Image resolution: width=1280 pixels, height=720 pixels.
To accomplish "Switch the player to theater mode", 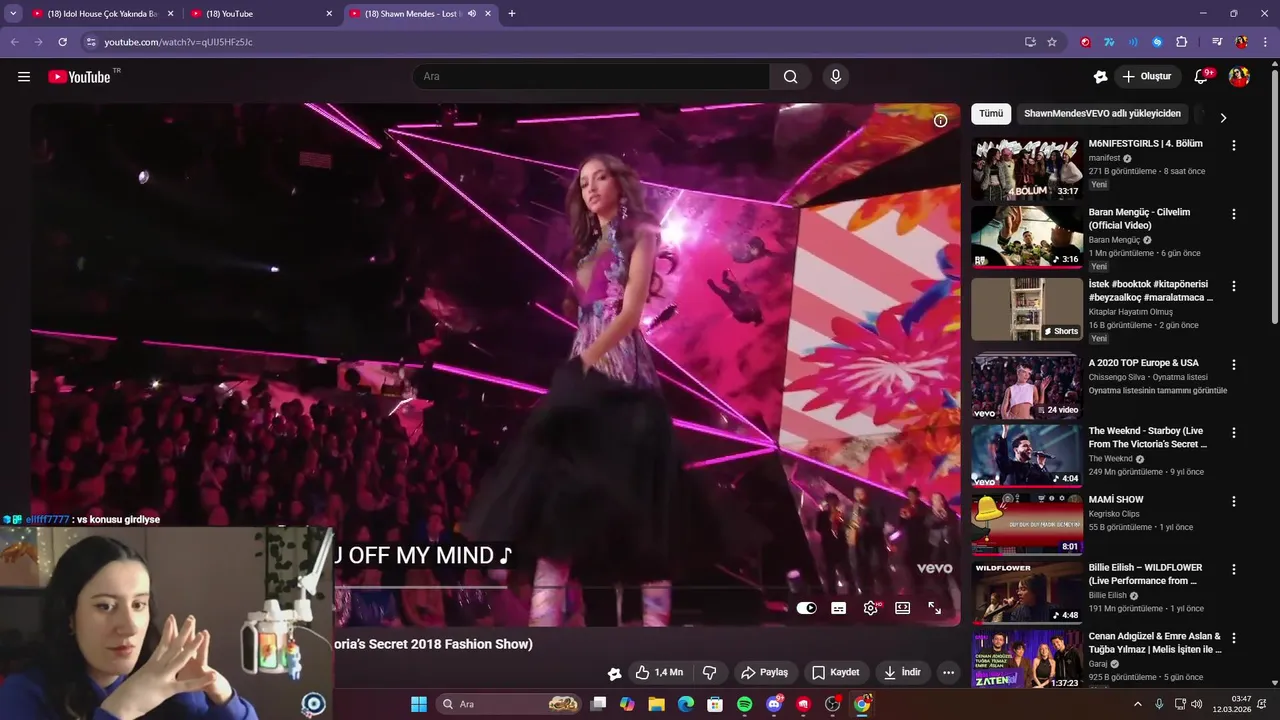I will click(903, 608).
